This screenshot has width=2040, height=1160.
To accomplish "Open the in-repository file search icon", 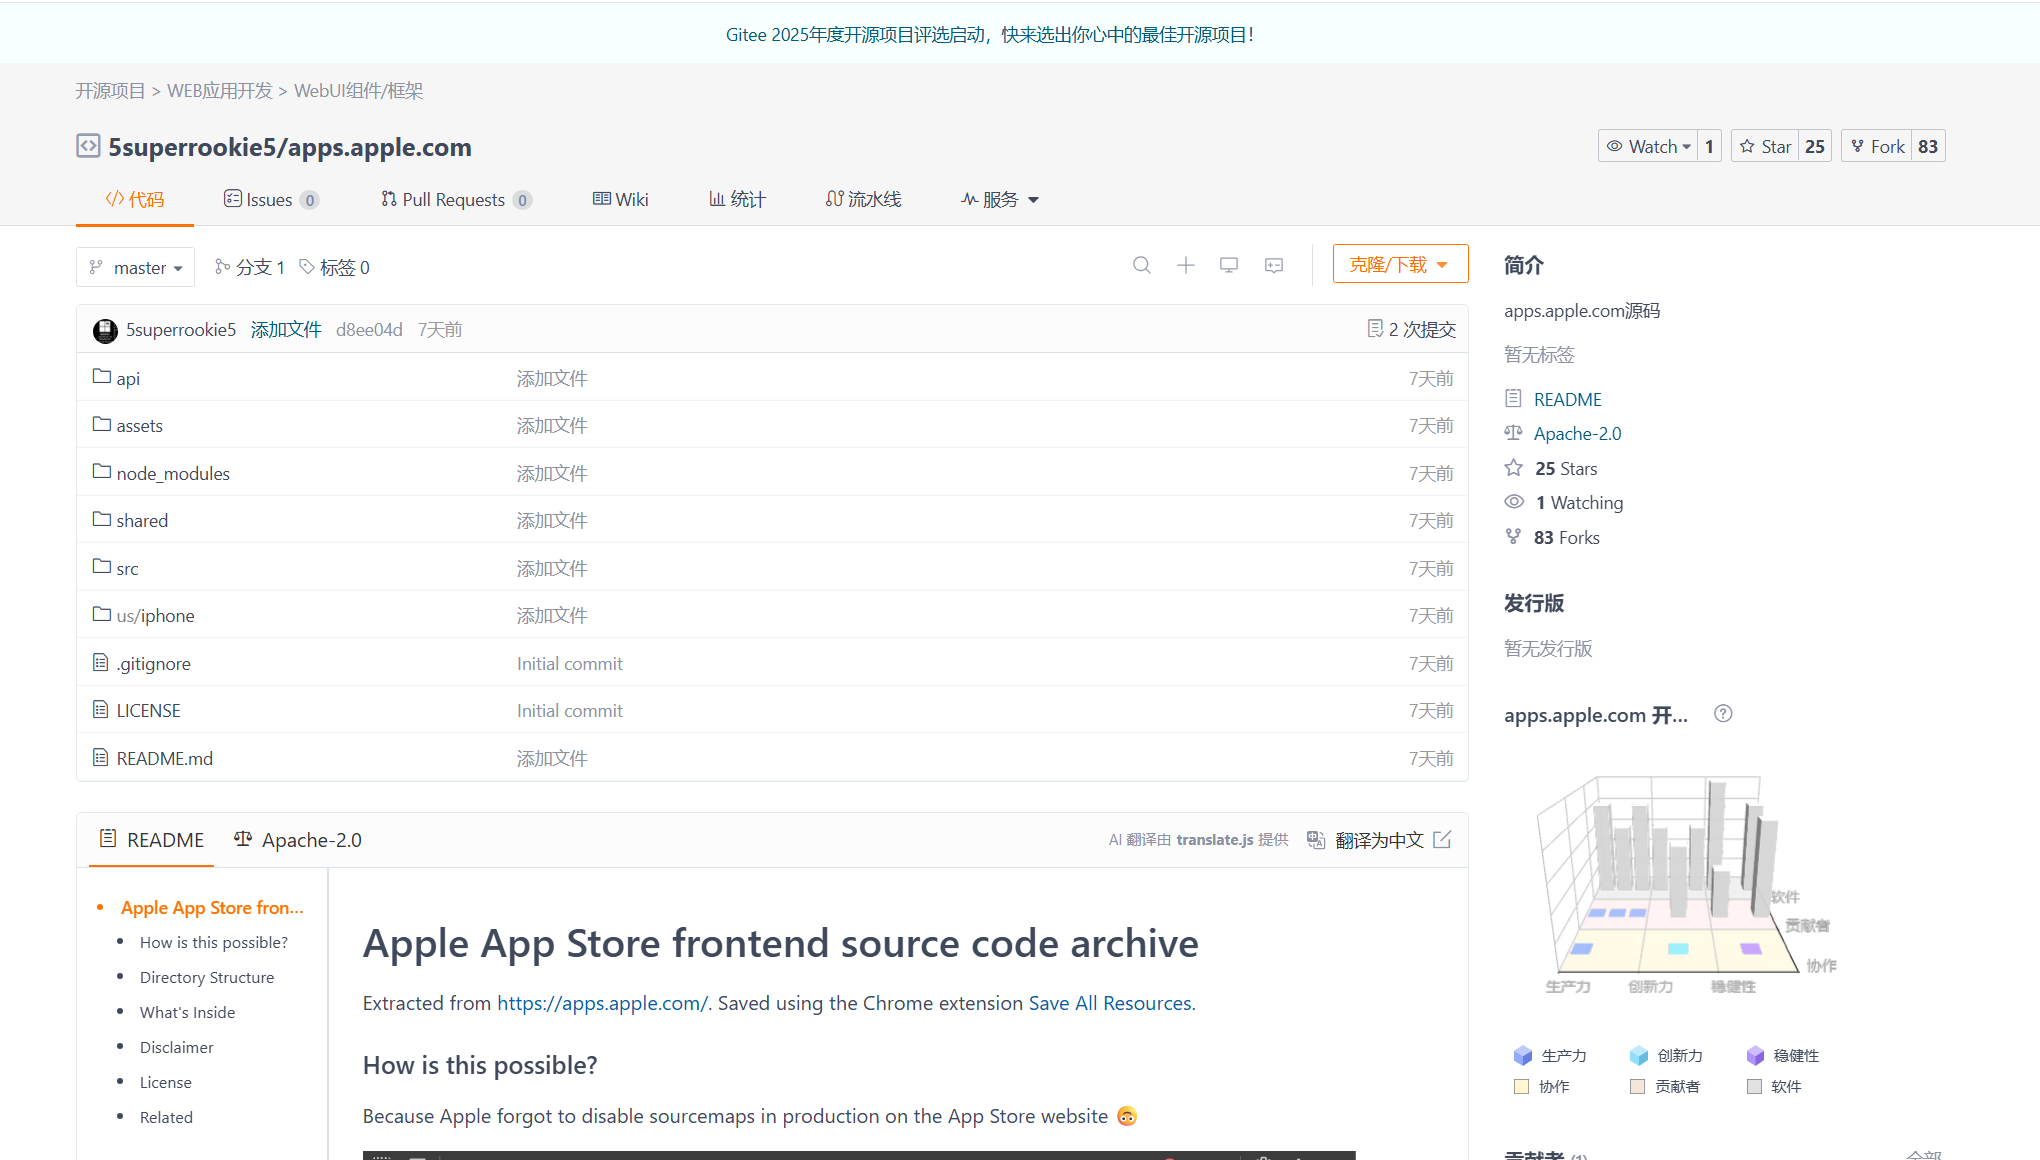I will 1141,265.
